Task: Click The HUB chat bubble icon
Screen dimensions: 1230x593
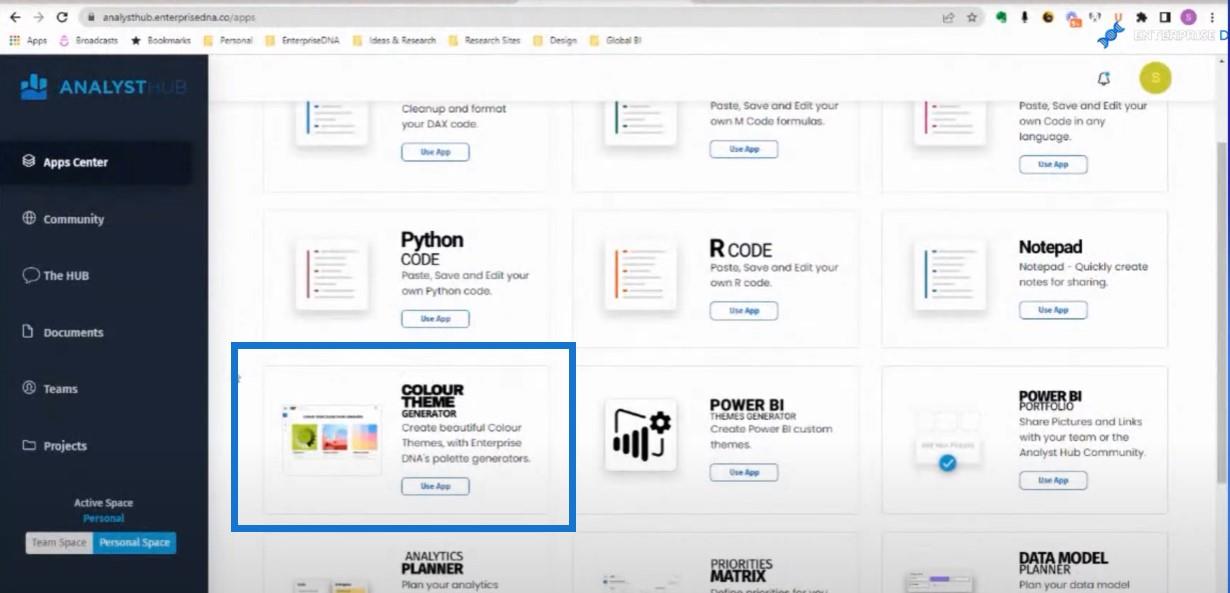Action: 30,275
